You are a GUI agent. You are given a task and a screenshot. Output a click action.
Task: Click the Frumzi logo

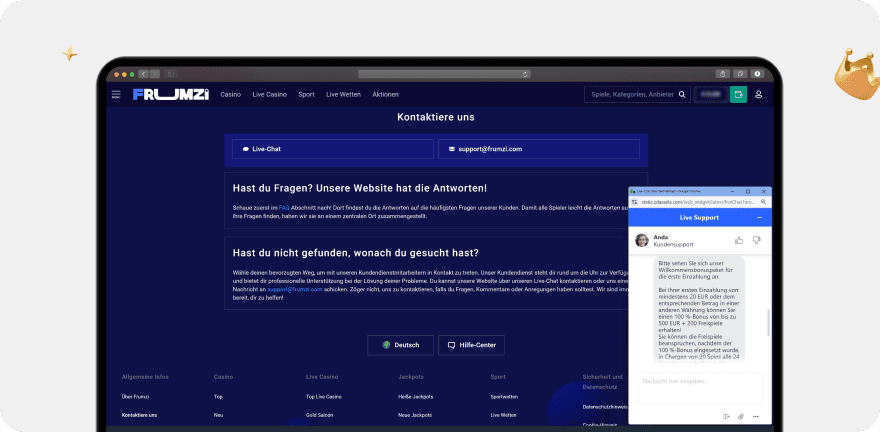[170, 94]
